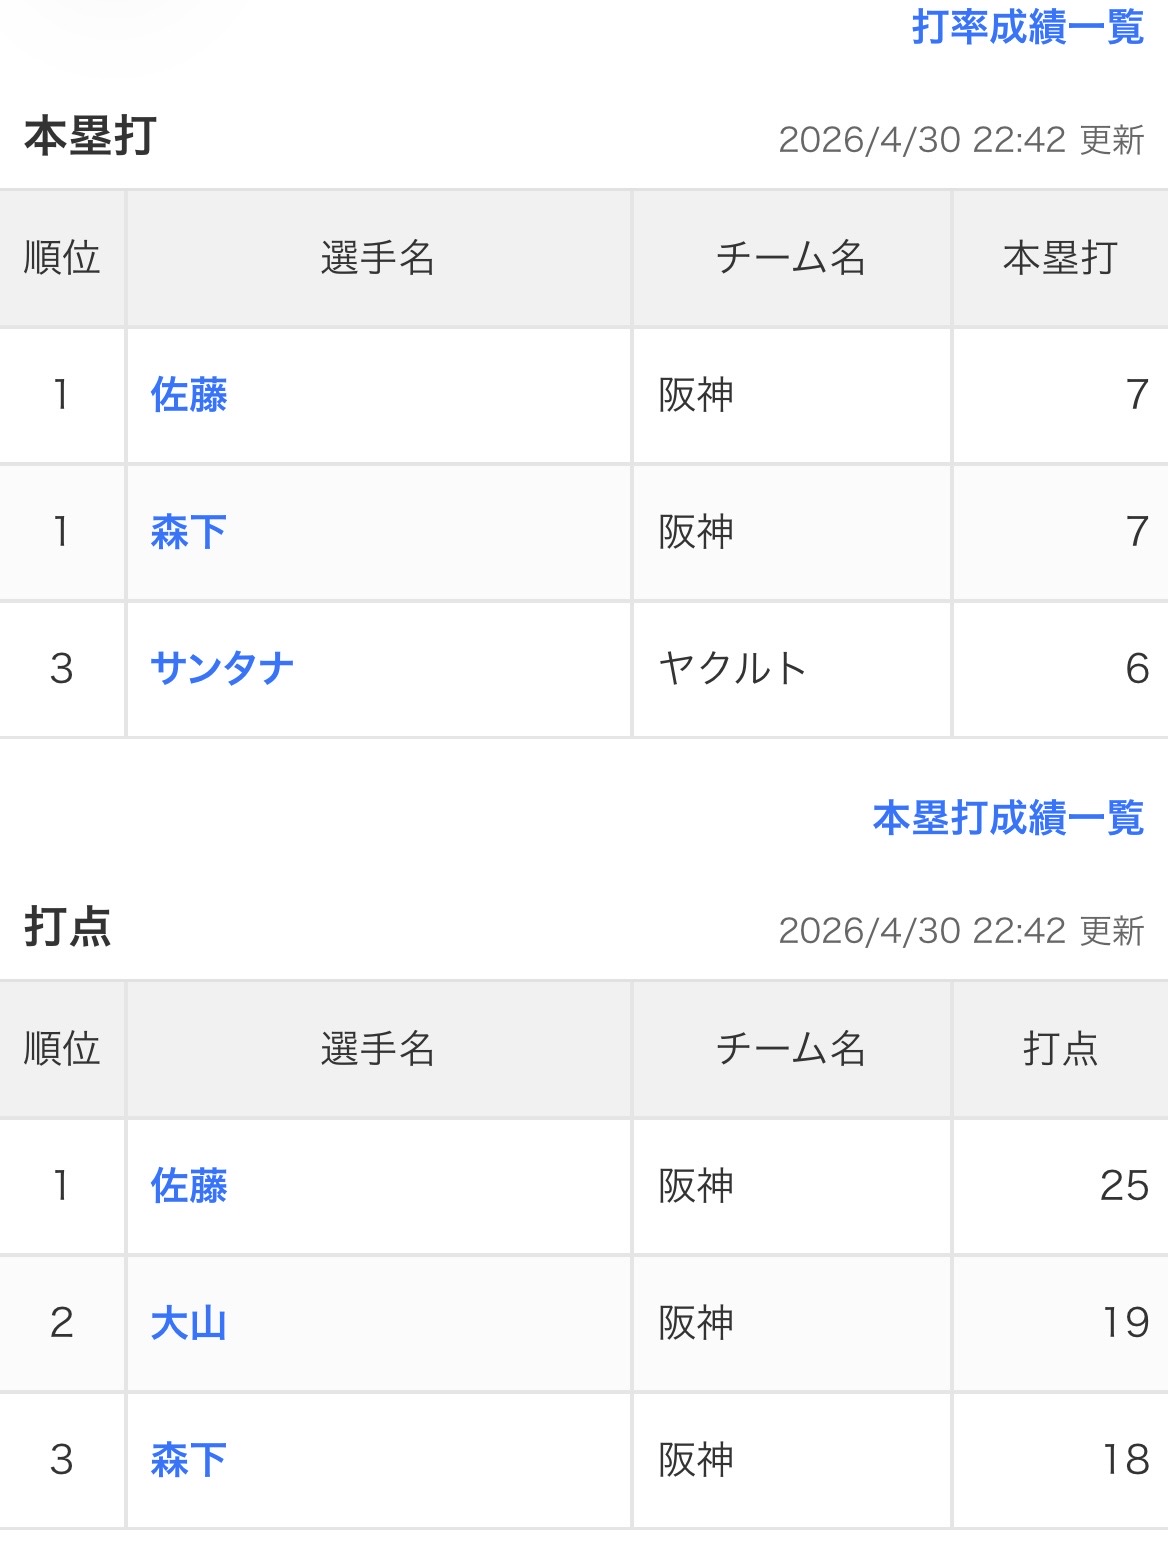Select 森下 in the 打点 table
Viewport: 1168px width, 1543px height.
[189, 1460]
